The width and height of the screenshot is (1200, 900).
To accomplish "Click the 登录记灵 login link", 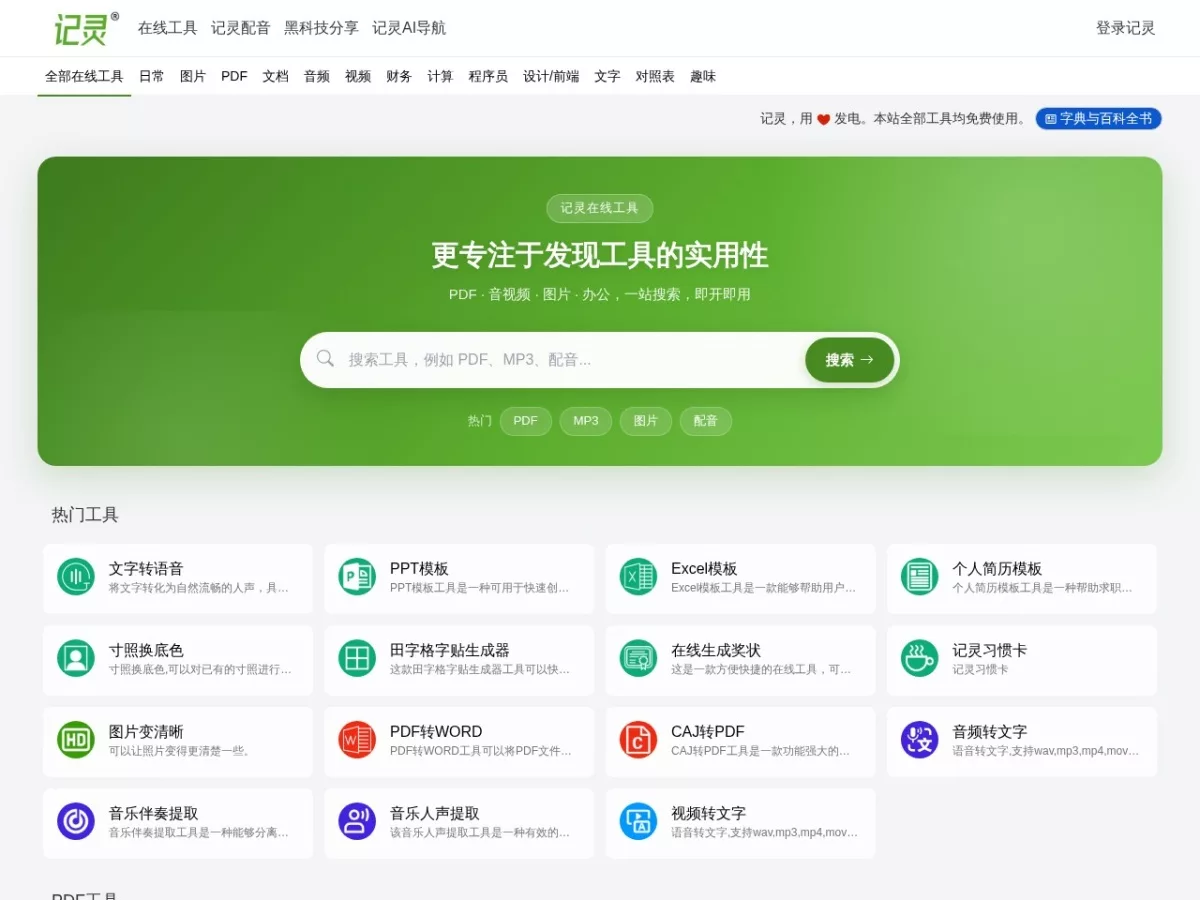I will click(x=1126, y=28).
